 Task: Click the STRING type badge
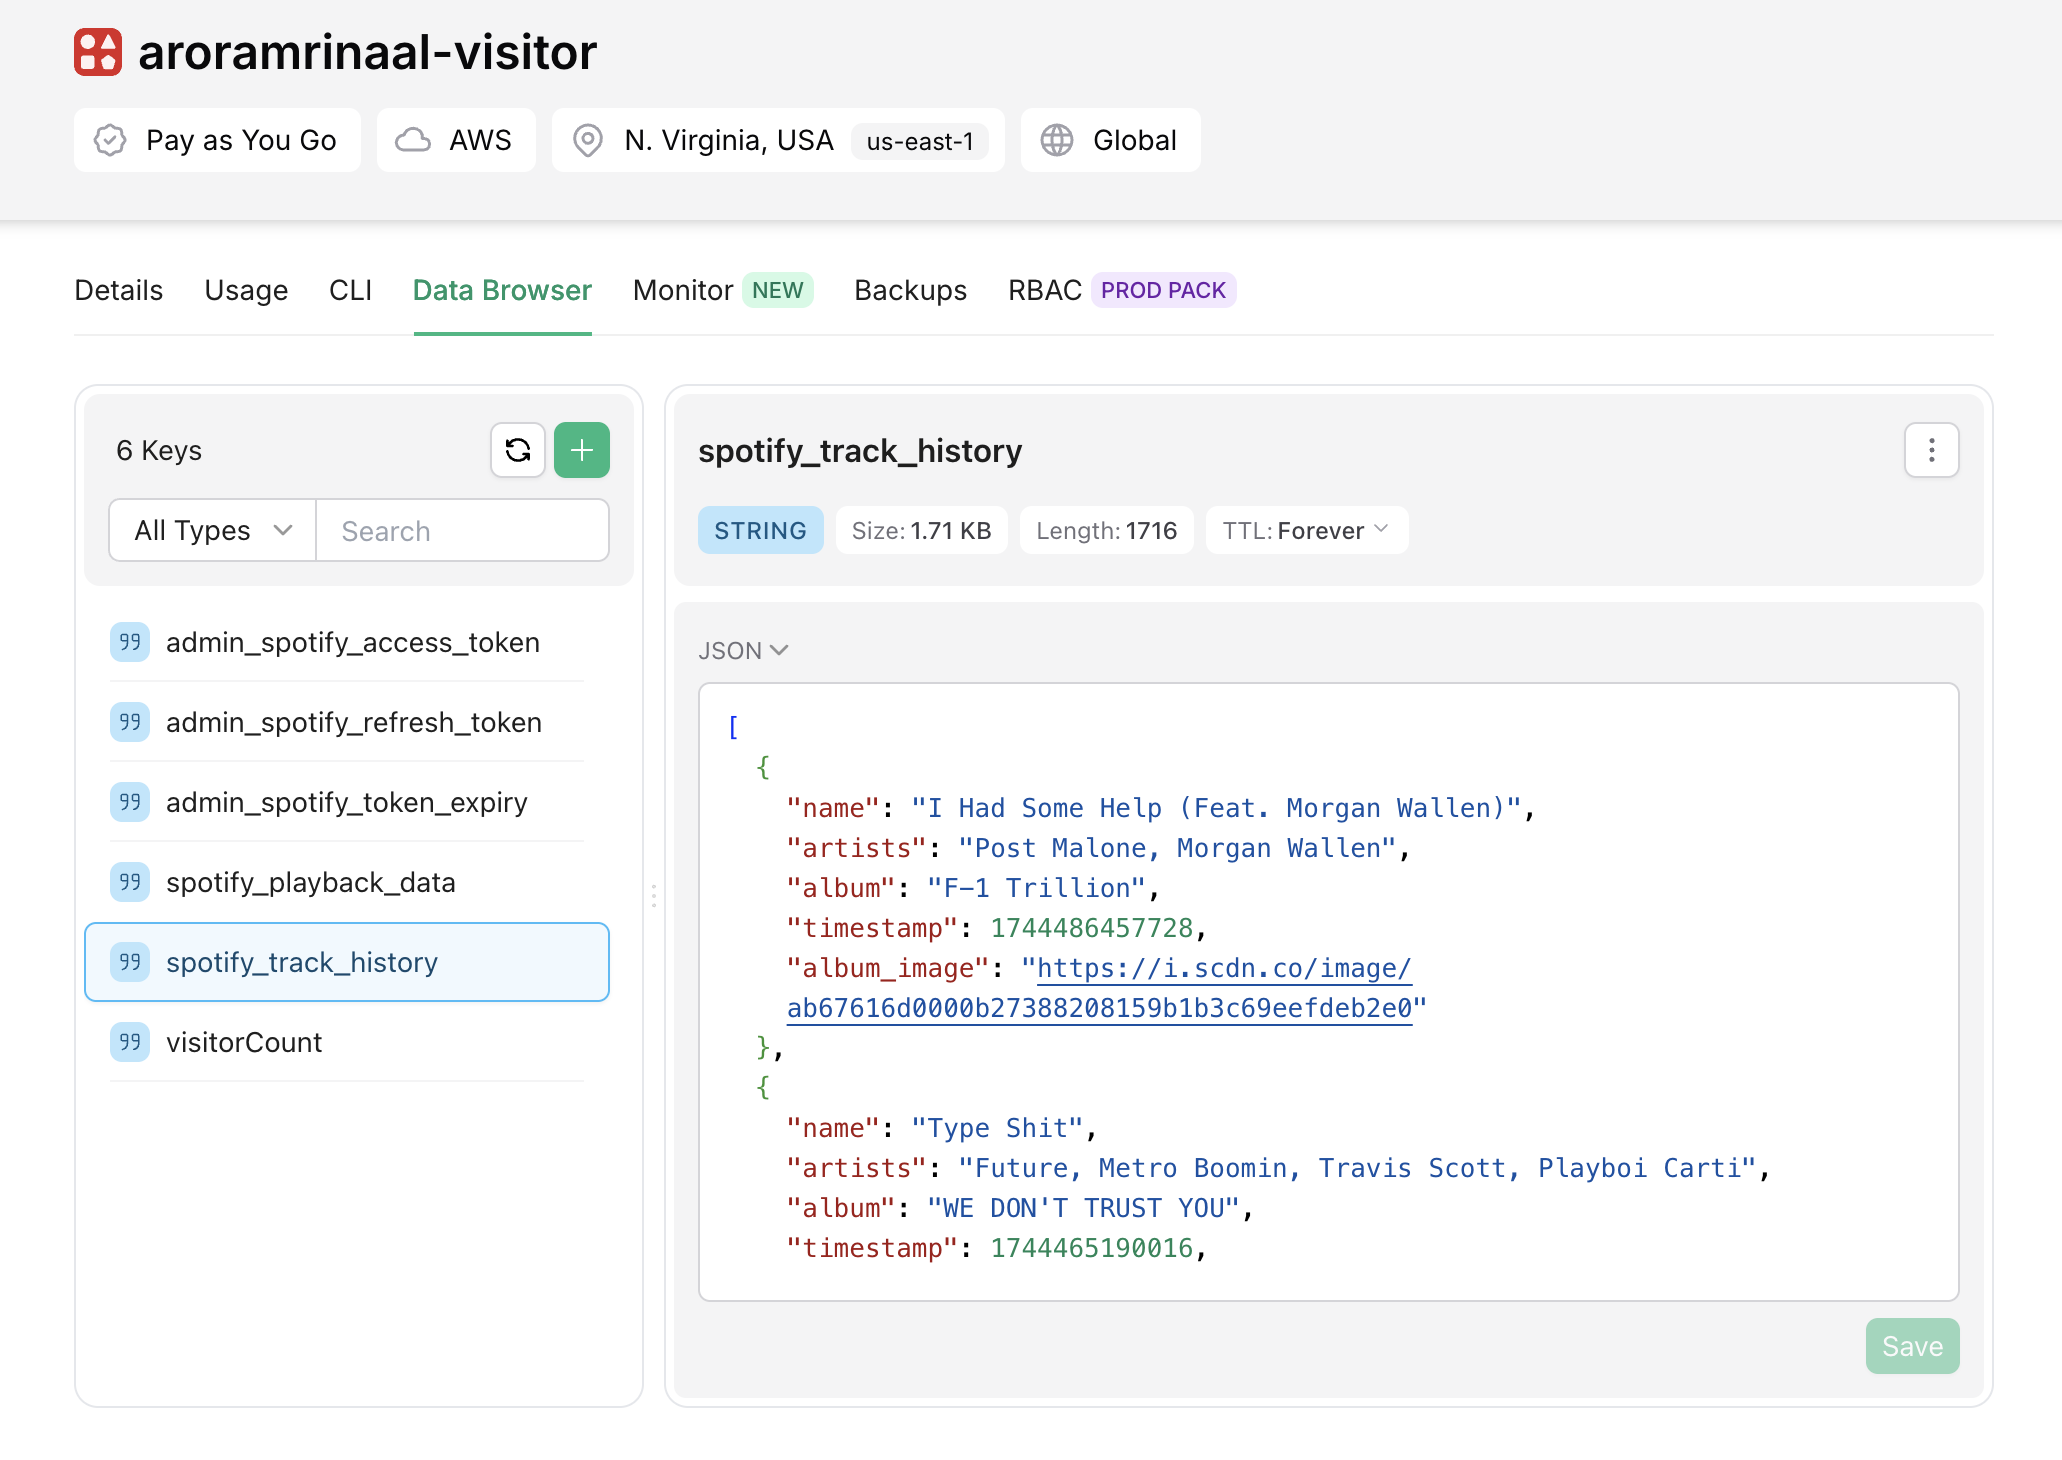(x=760, y=530)
